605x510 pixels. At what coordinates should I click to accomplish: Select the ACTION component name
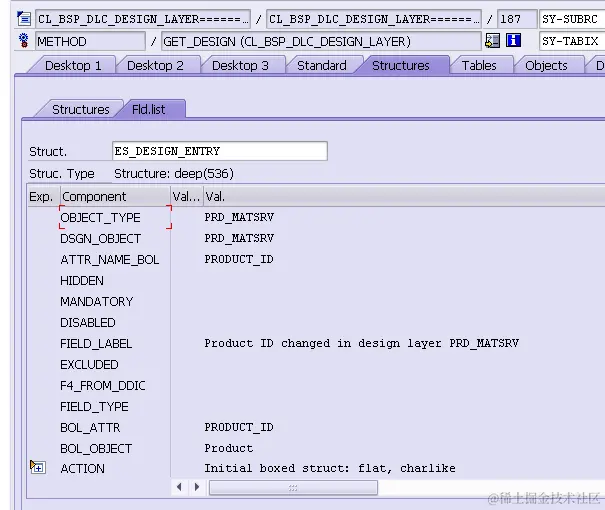83,468
